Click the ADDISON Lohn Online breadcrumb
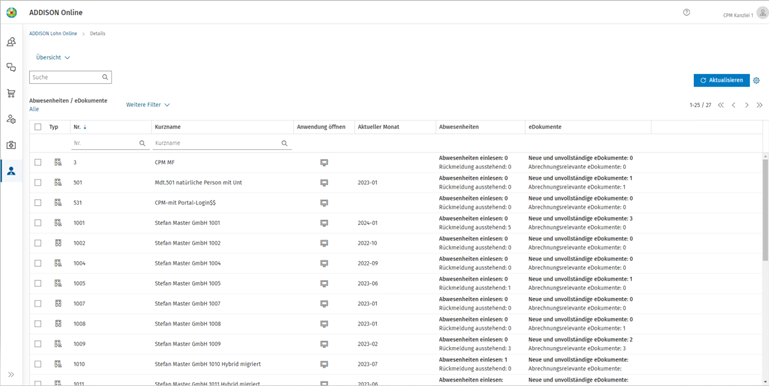The width and height of the screenshot is (769, 386). (53, 34)
